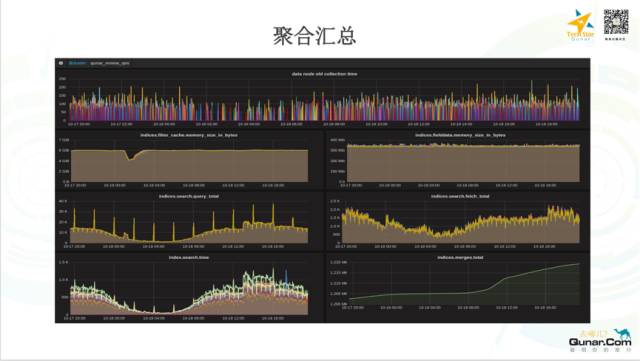Screen dimensions: 640x361
Task: Open the data node old collection time panel title
Action: click(x=324, y=74)
